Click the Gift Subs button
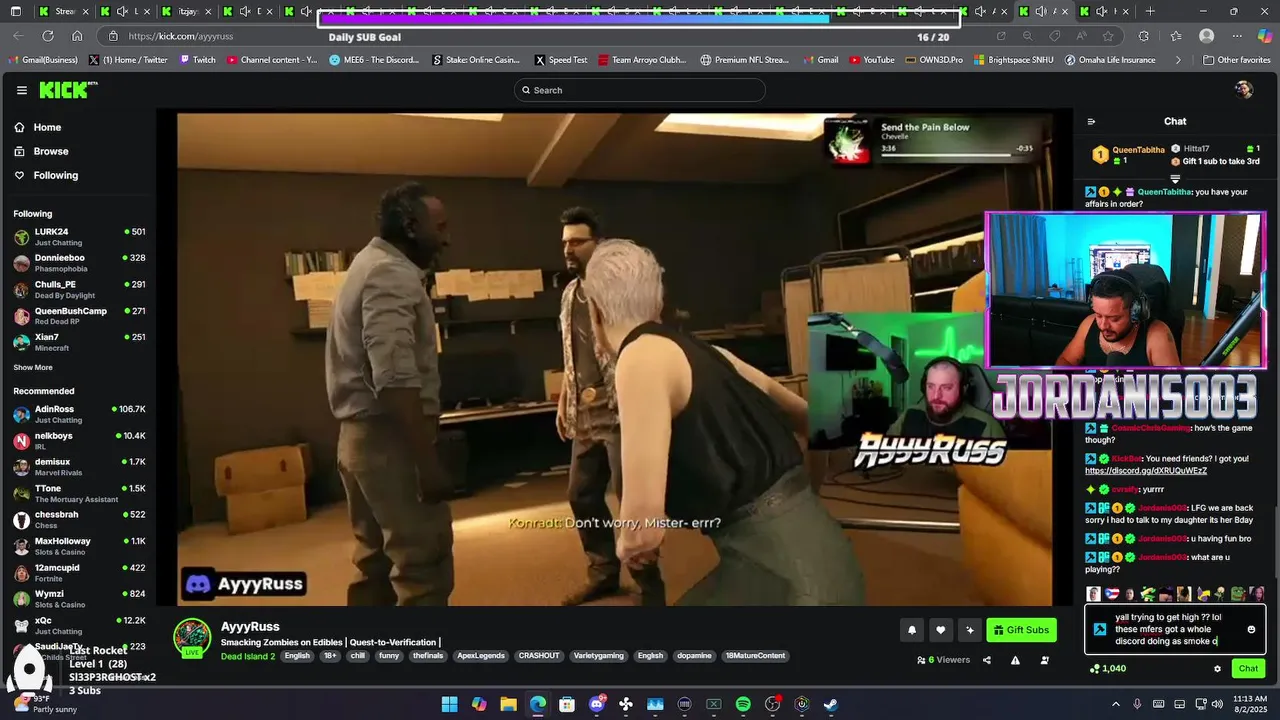 pos(1021,630)
